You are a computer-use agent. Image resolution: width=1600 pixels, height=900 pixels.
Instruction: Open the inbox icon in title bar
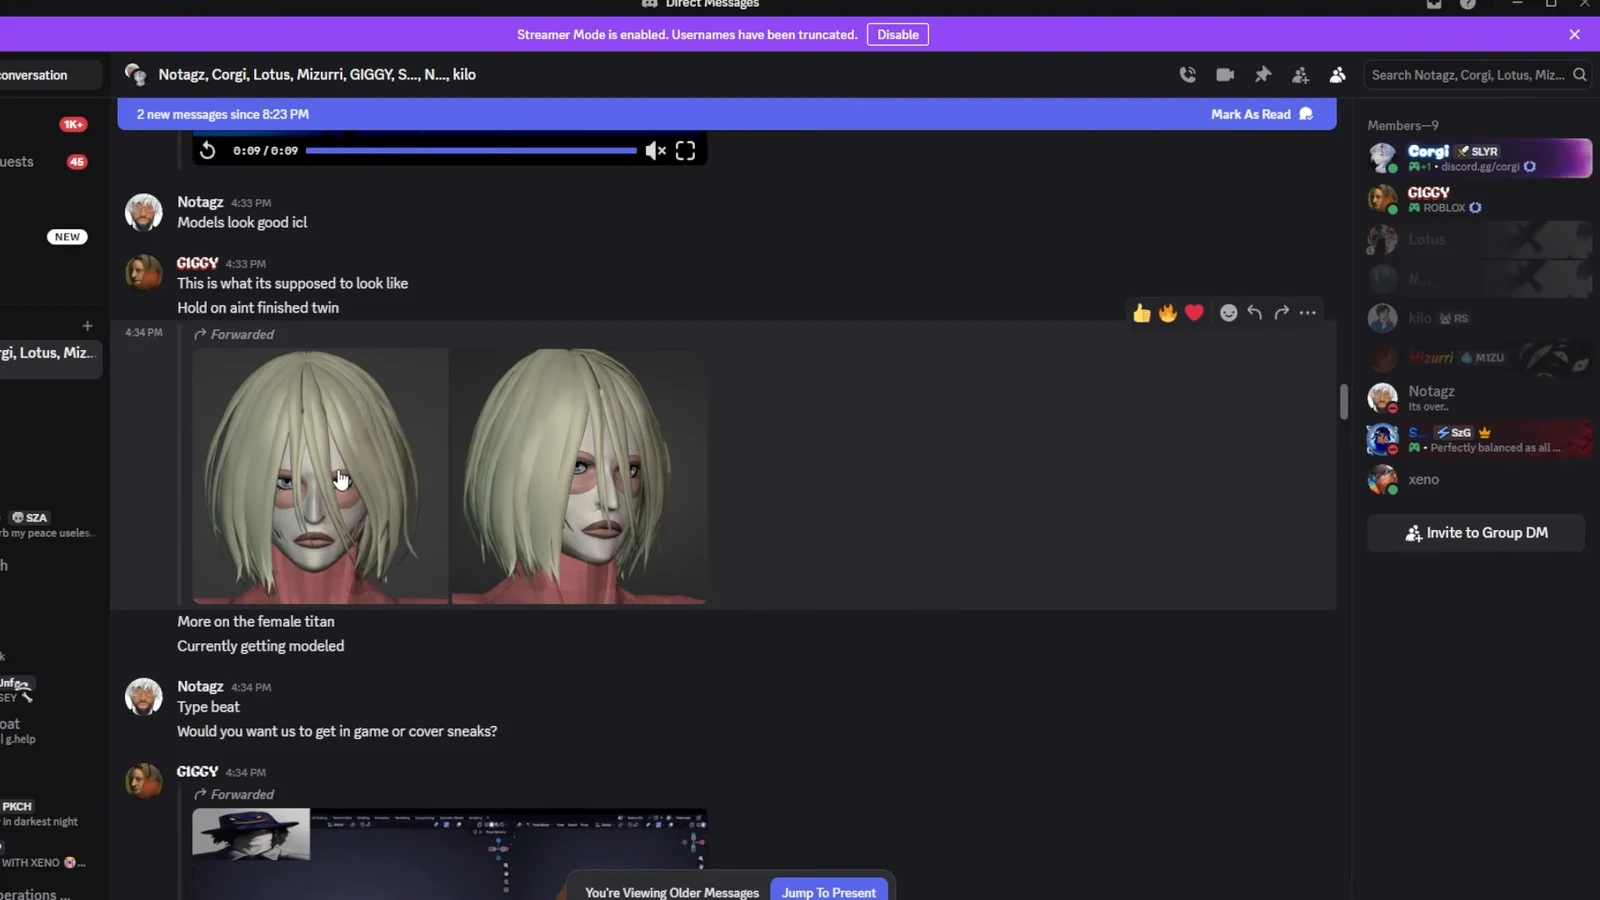1433,5
